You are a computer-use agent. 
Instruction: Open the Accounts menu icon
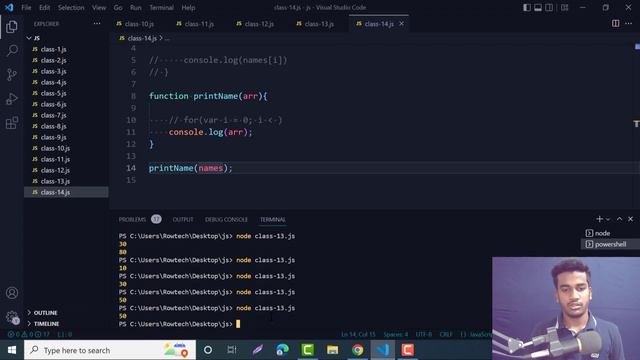(12, 293)
